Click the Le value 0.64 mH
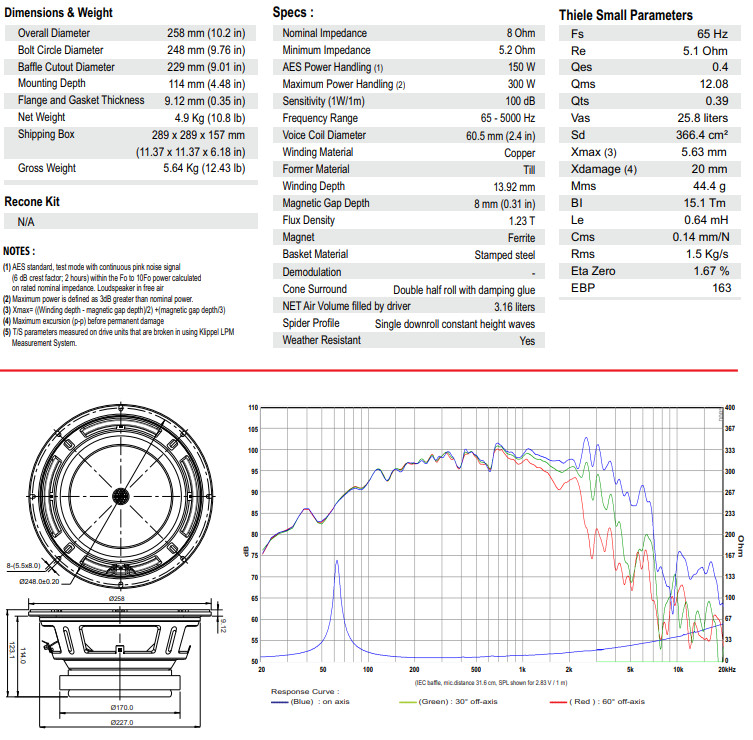 pyautogui.click(x=706, y=220)
